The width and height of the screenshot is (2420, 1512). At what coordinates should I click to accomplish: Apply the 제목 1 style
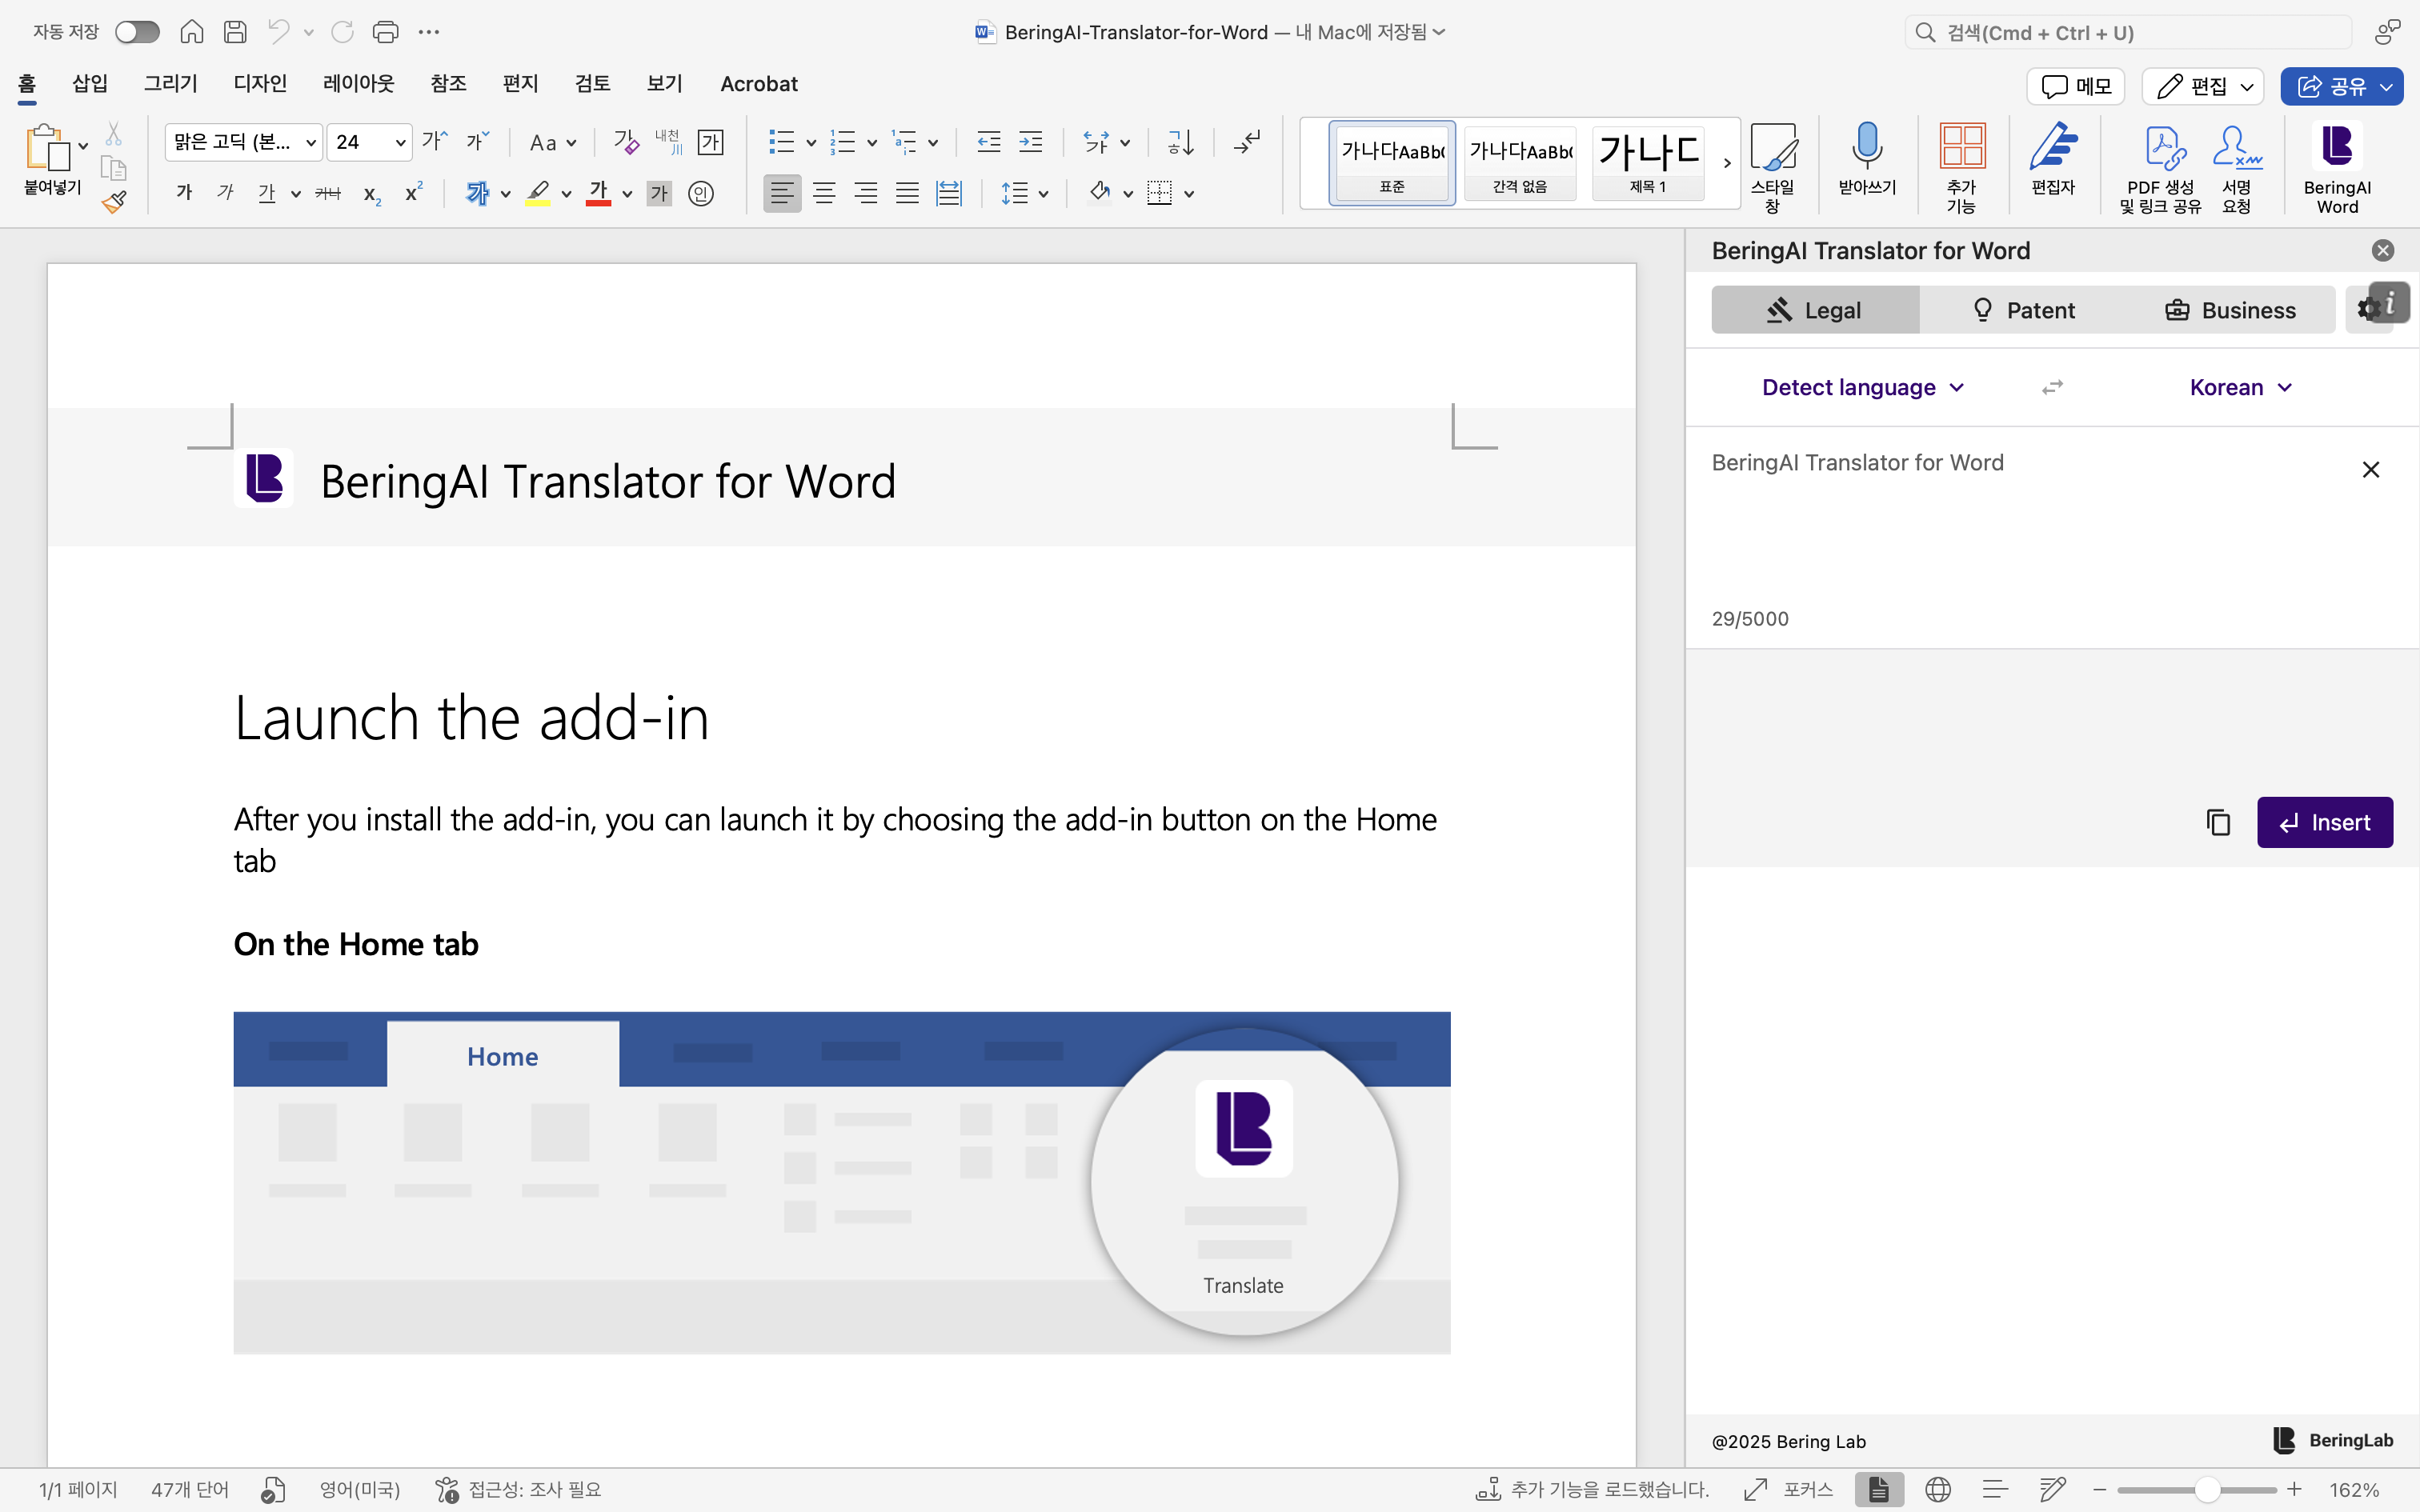click(1647, 162)
